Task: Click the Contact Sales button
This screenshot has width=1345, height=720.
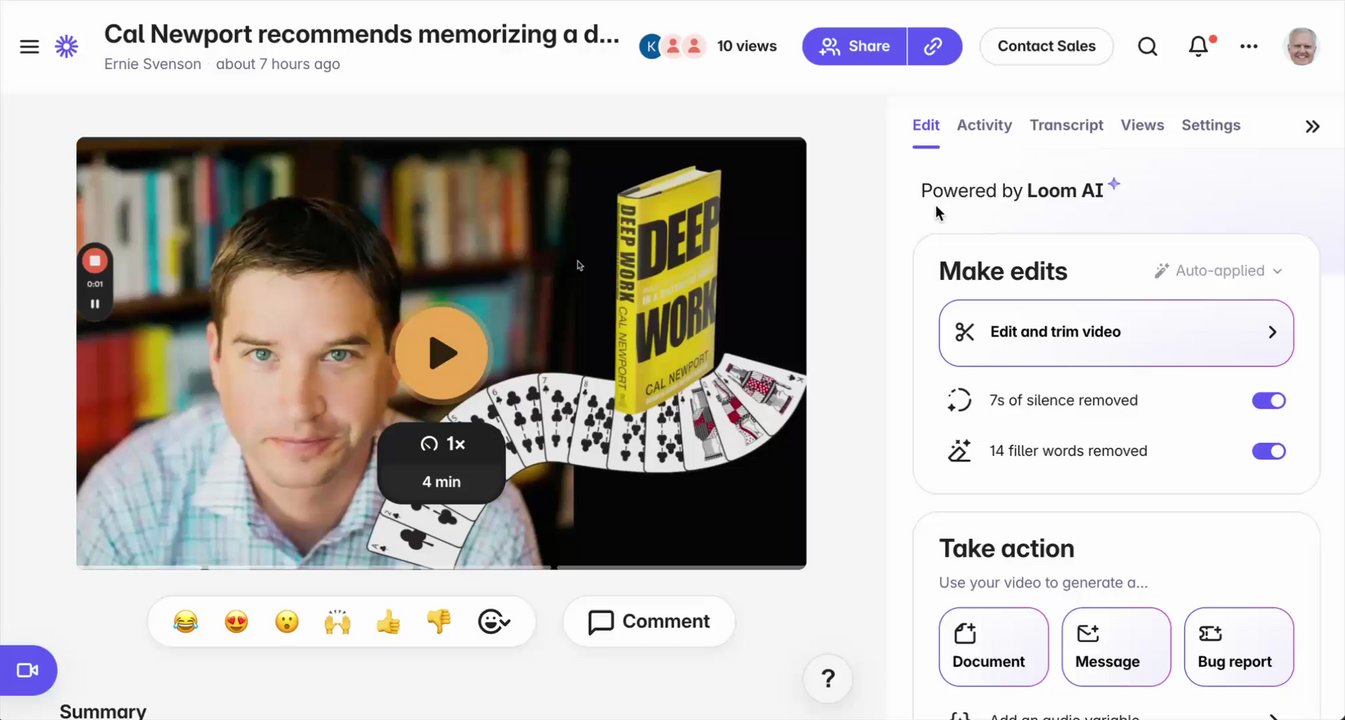Action: coord(1046,46)
